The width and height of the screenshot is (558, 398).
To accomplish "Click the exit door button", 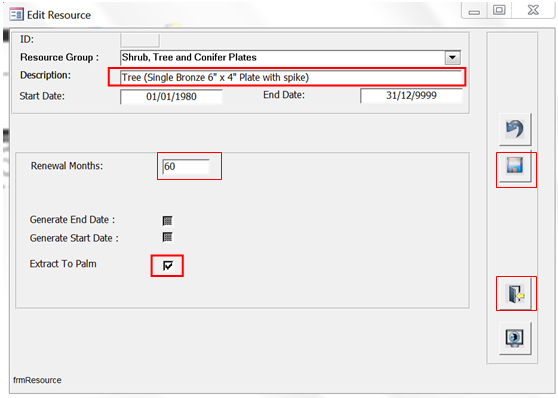I will point(515,294).
